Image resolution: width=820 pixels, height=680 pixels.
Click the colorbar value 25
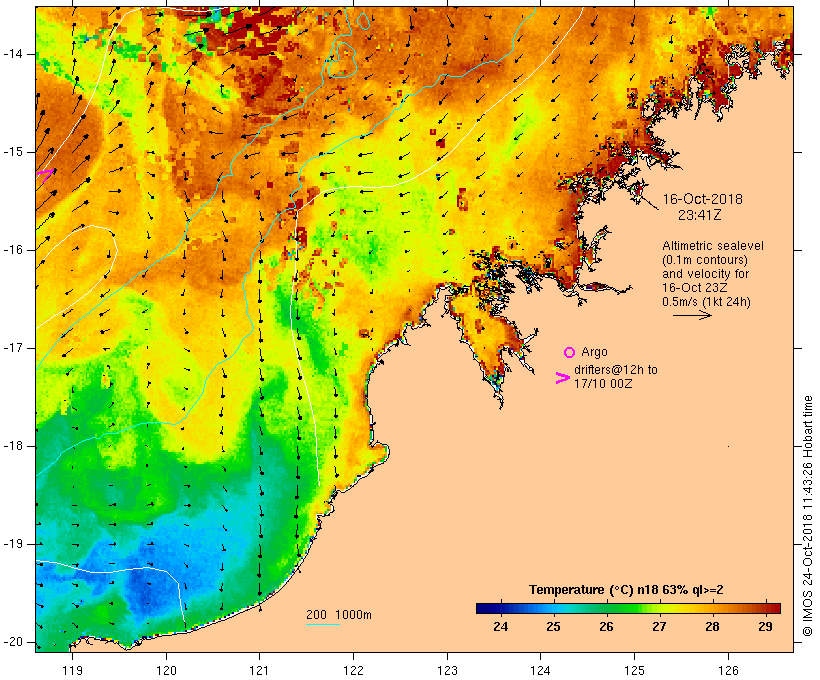click(x=553, y=626)
